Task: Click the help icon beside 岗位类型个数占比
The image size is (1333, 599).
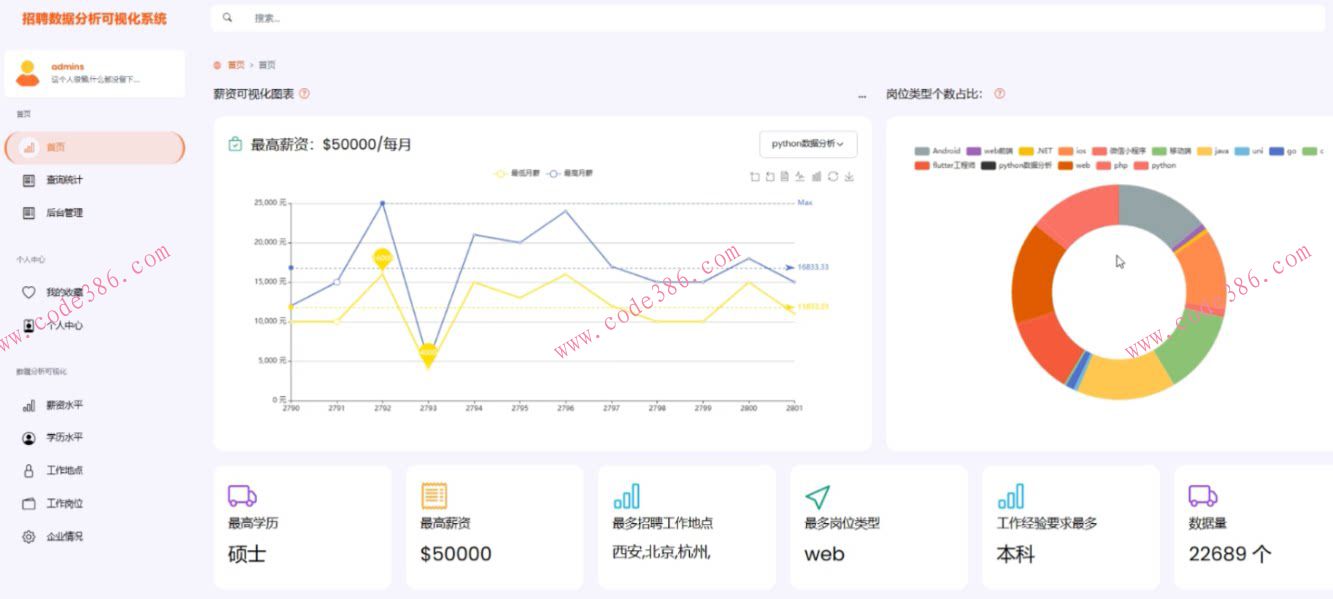Action: coord(999,93)
